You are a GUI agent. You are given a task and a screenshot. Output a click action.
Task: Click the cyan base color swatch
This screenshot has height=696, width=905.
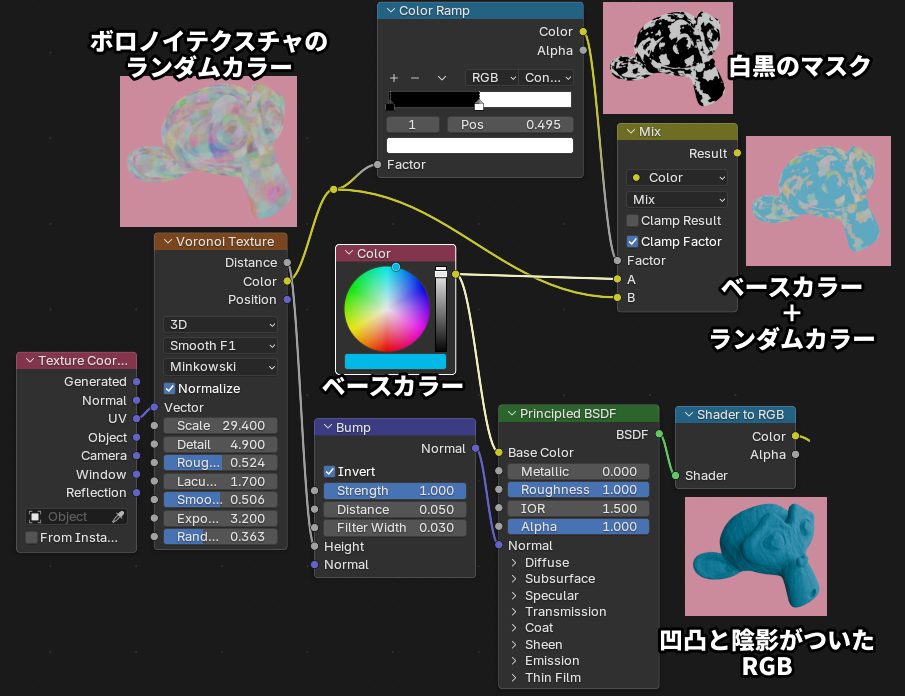pos(395,361)
